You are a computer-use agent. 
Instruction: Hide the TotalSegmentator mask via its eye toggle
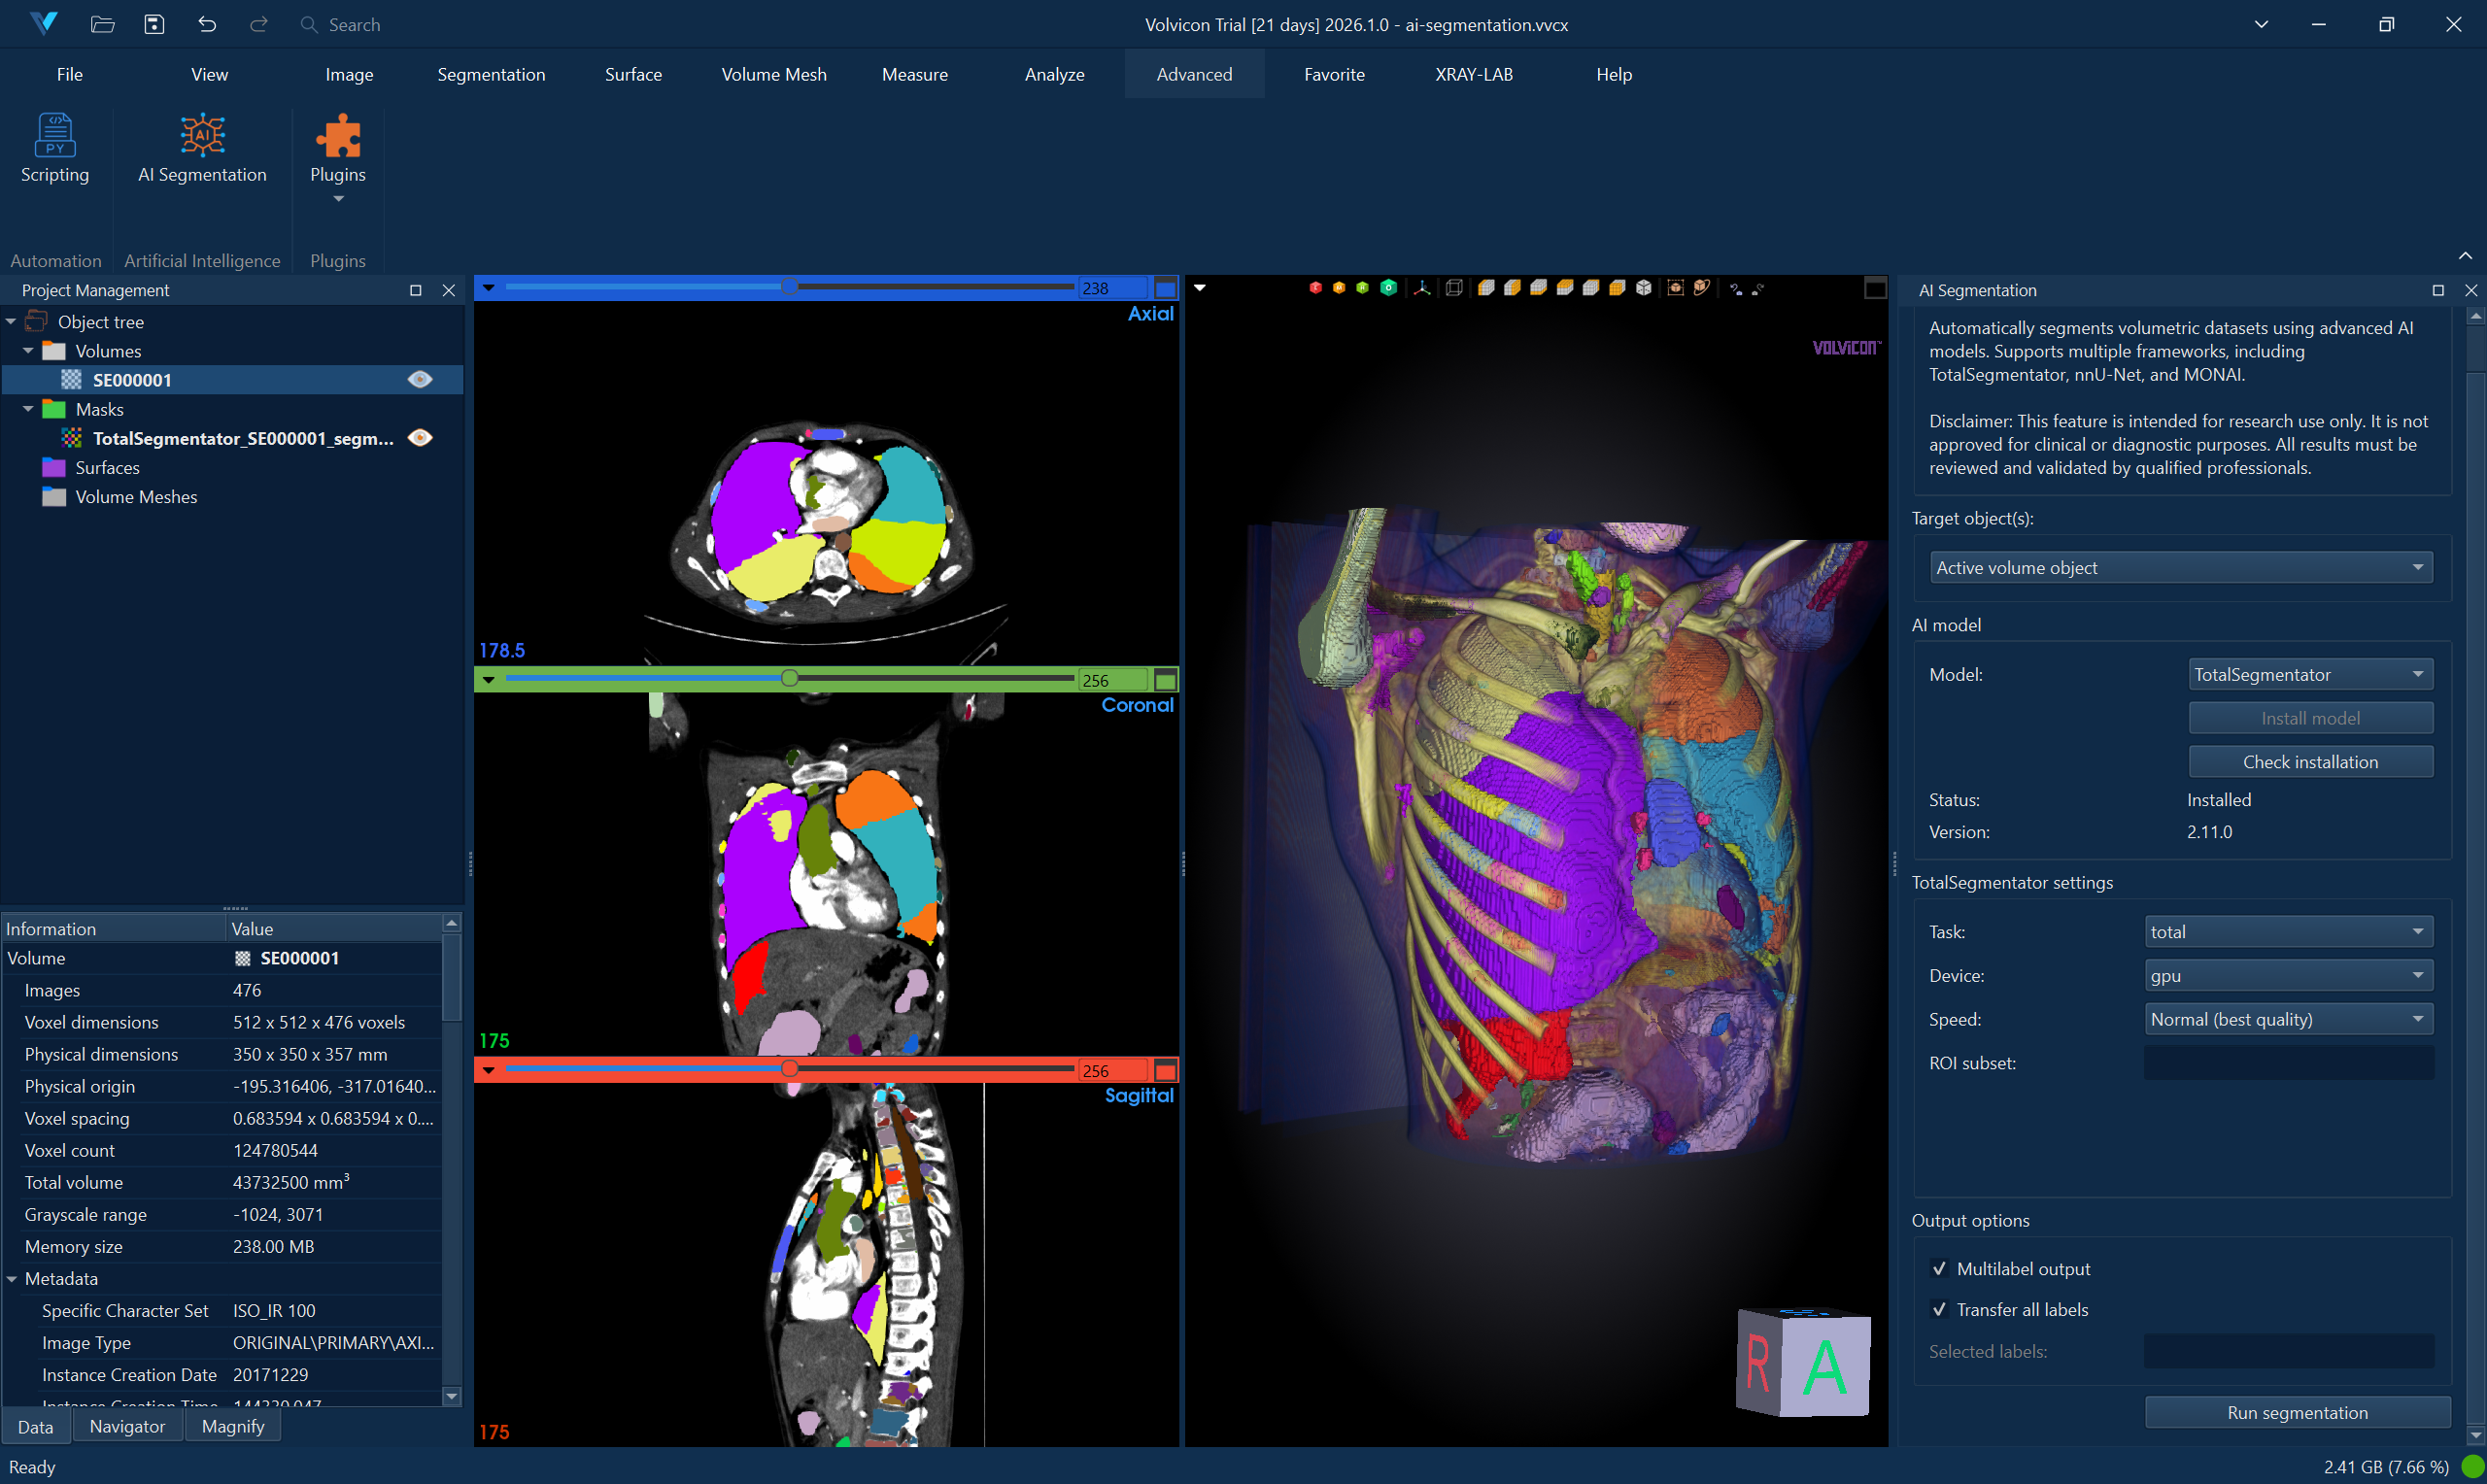[419, 438]
